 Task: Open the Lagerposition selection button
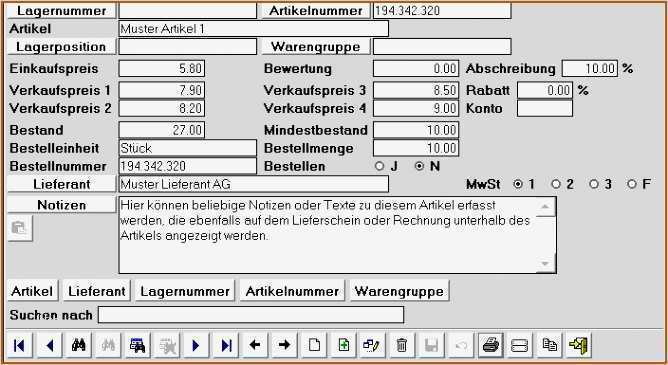62,46
